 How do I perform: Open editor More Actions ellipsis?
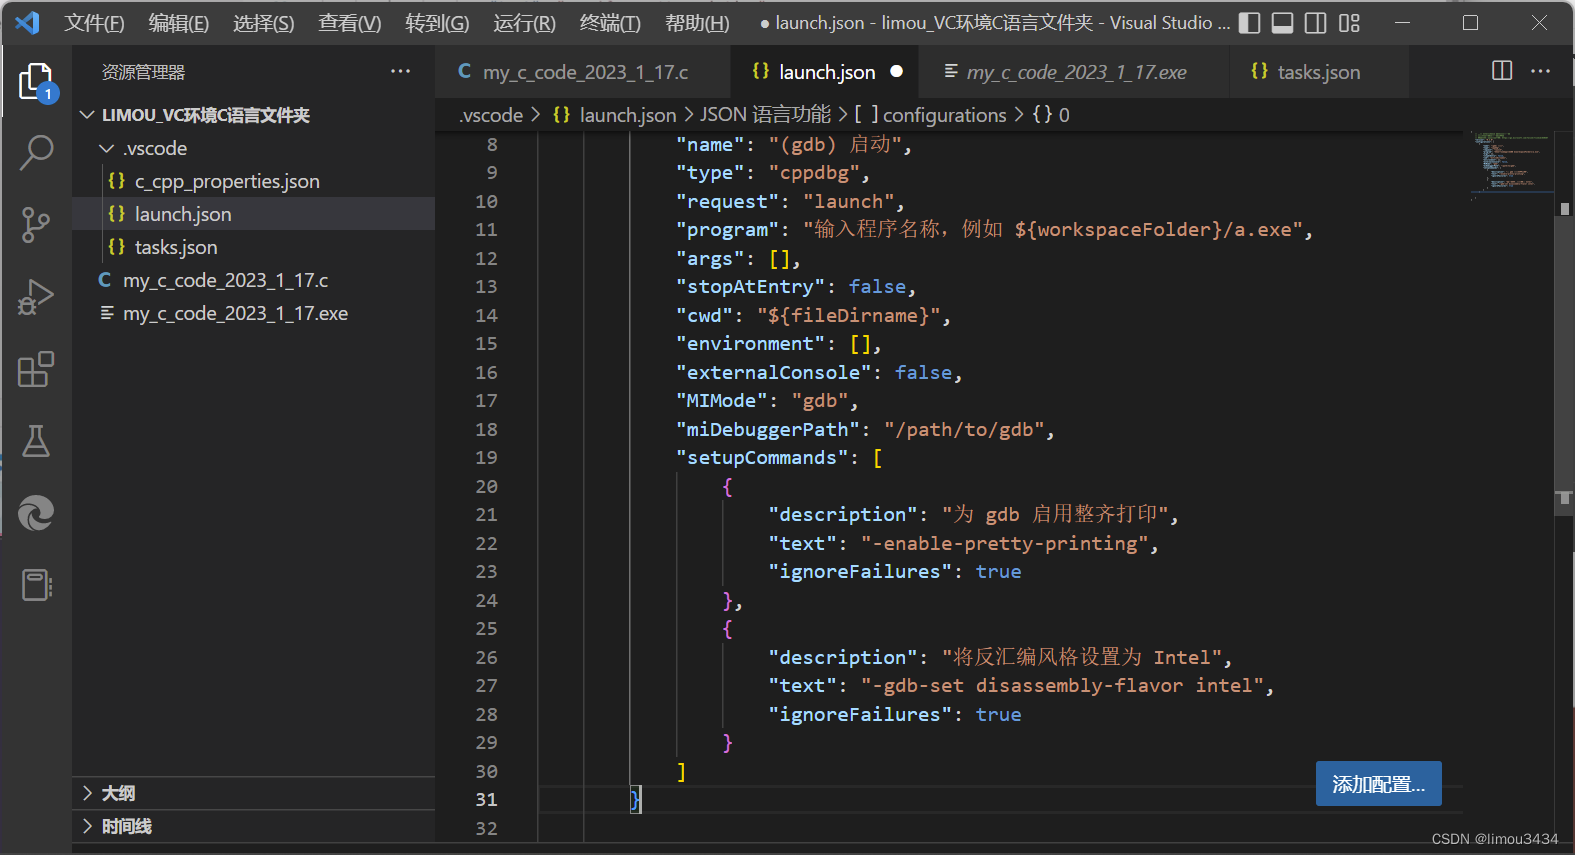pyautogui.click(x=1540, y=70)
